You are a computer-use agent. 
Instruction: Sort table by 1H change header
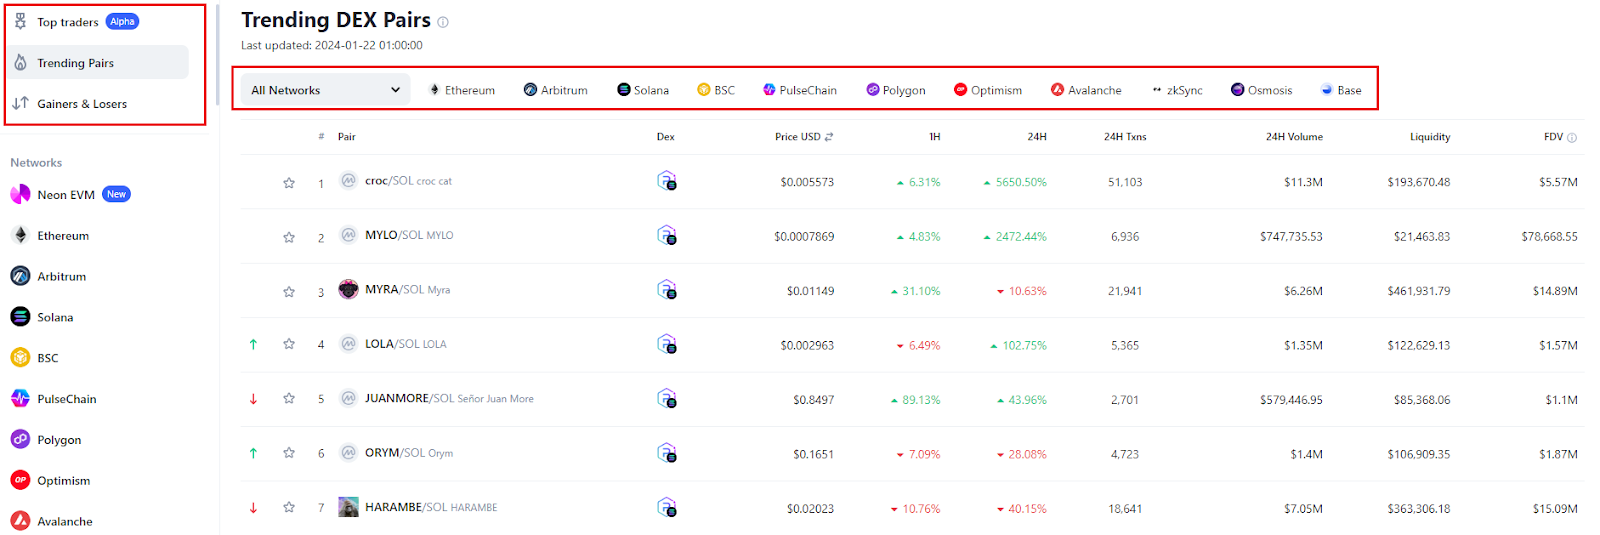click(934, 137)
